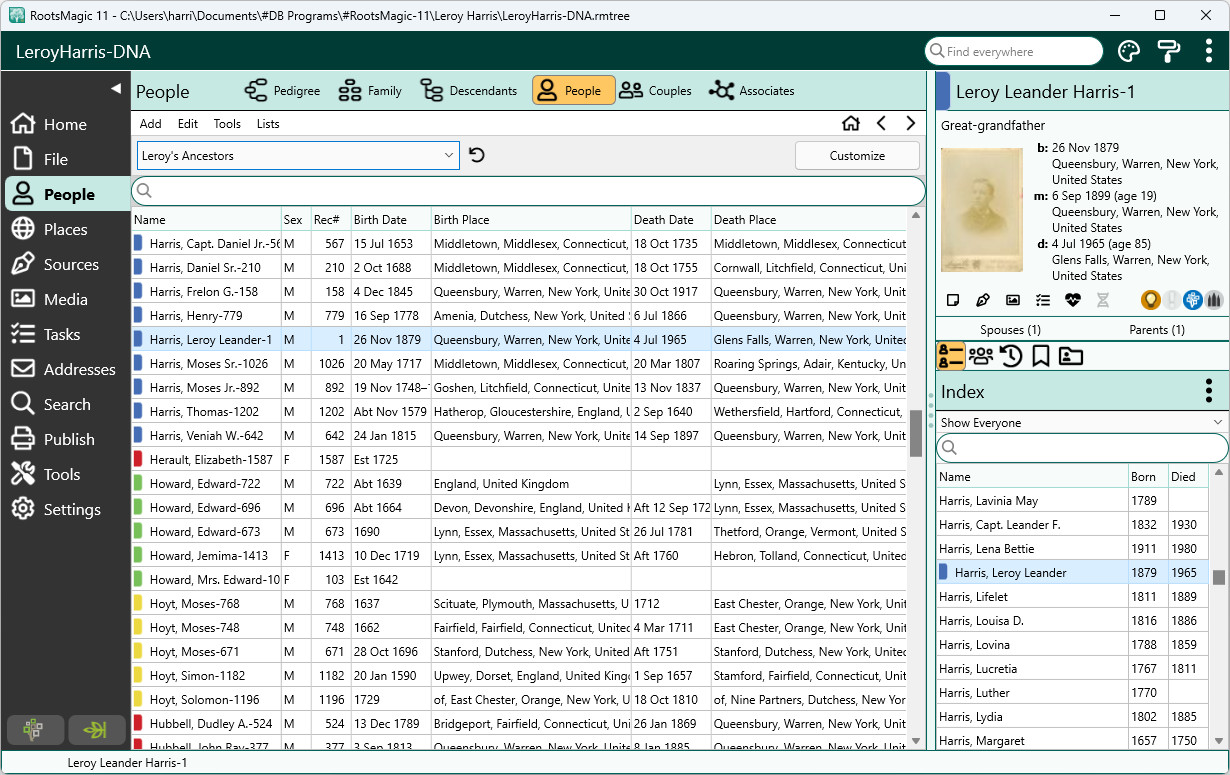Switch to the Pedigree view tab
The width and height of the screenshot is (1230, 775).
click(x=283, y=90)
